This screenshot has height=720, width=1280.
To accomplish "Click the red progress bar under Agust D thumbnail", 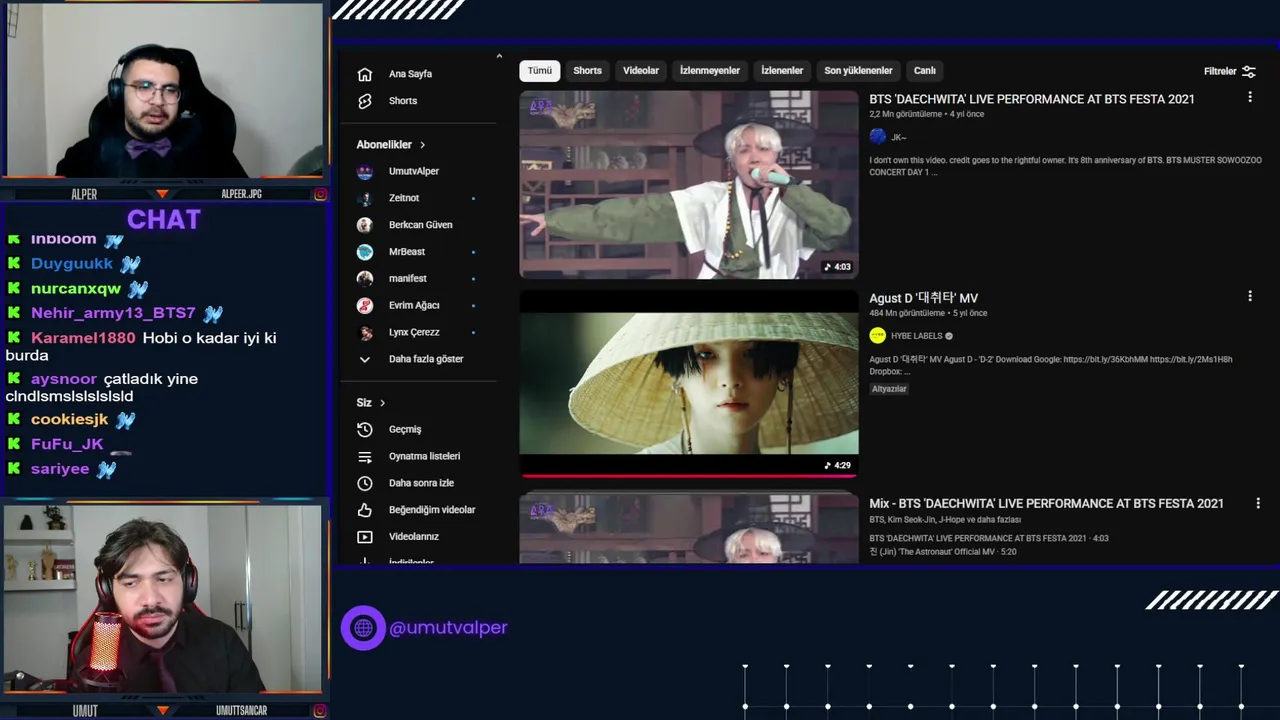I will (x=689, y=476).
